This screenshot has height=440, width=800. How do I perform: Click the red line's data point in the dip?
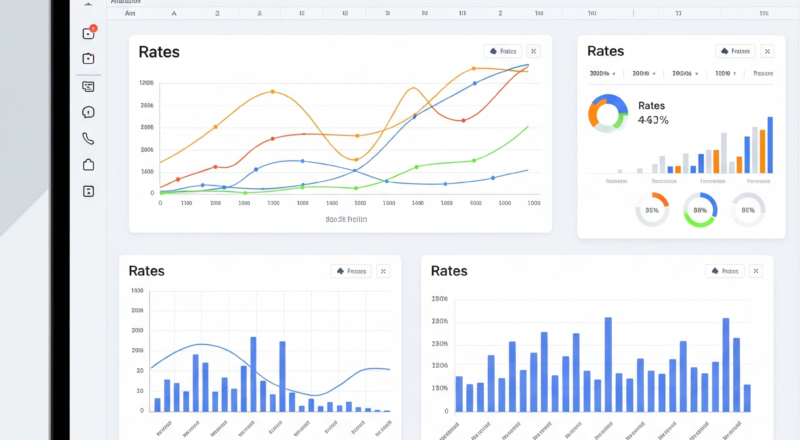point(463,120)
